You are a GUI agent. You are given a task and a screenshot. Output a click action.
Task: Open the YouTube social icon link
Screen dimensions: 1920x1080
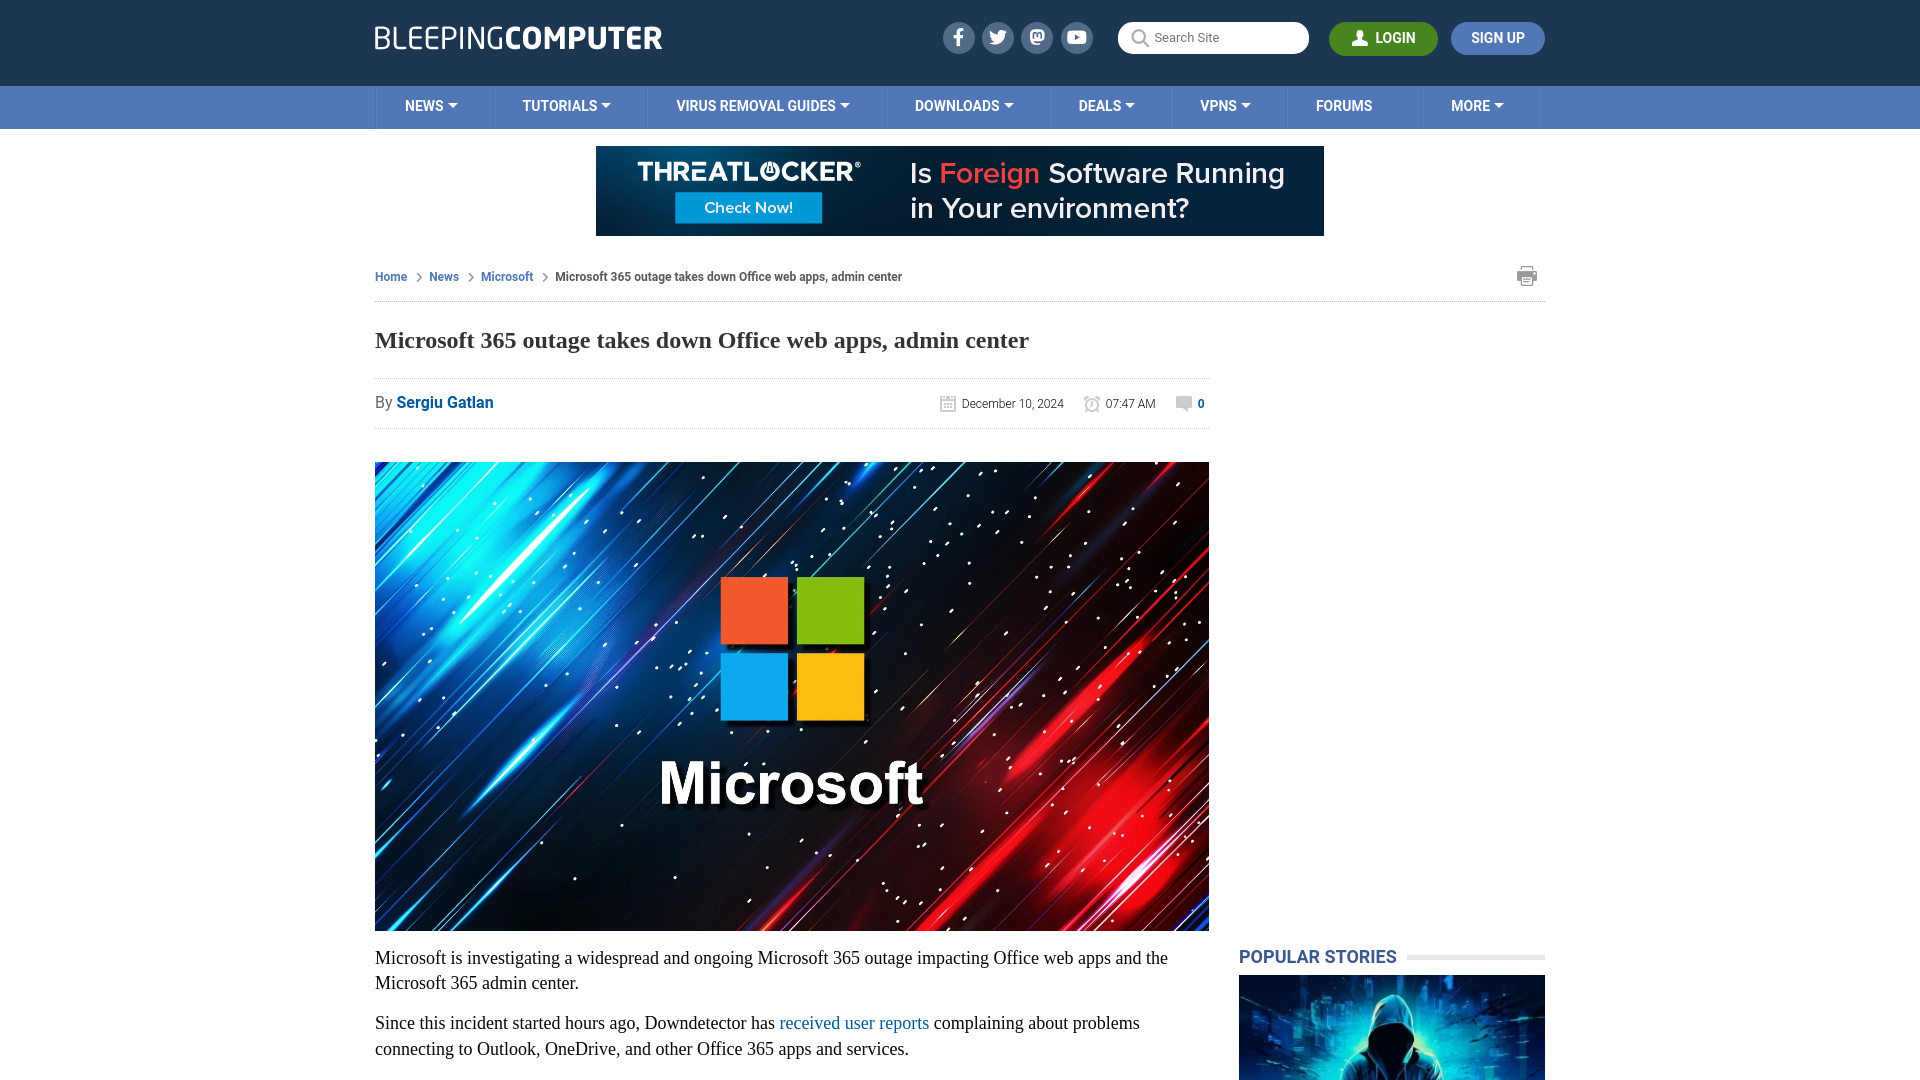pyautogui.click(x=1077, y=37)
